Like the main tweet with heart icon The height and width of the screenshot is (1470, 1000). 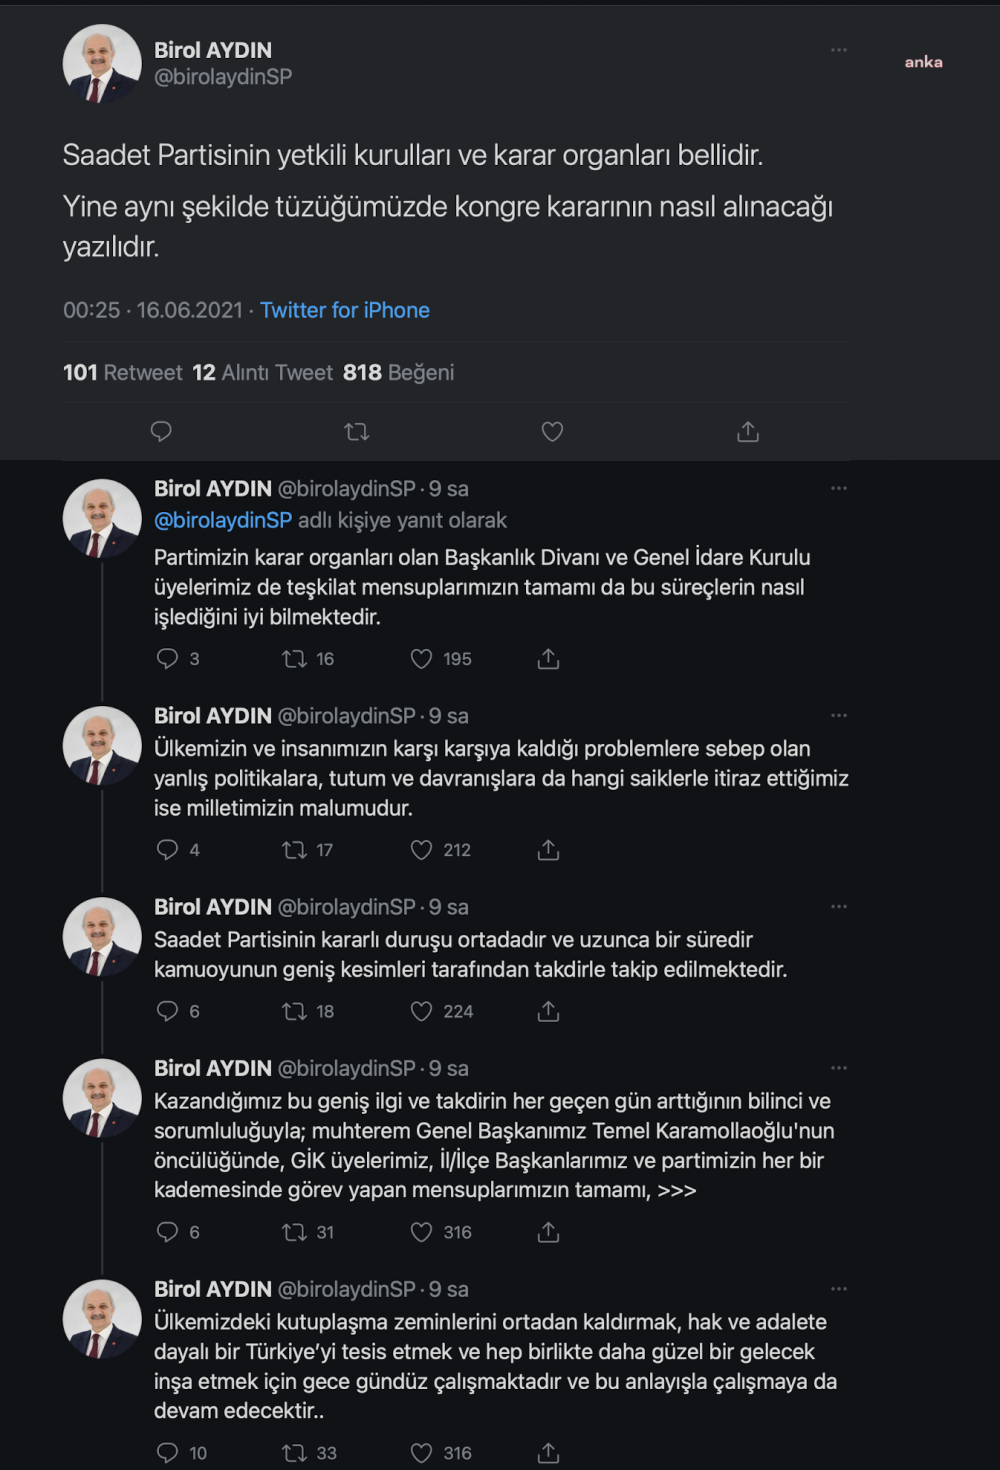(x=552, y=432)
